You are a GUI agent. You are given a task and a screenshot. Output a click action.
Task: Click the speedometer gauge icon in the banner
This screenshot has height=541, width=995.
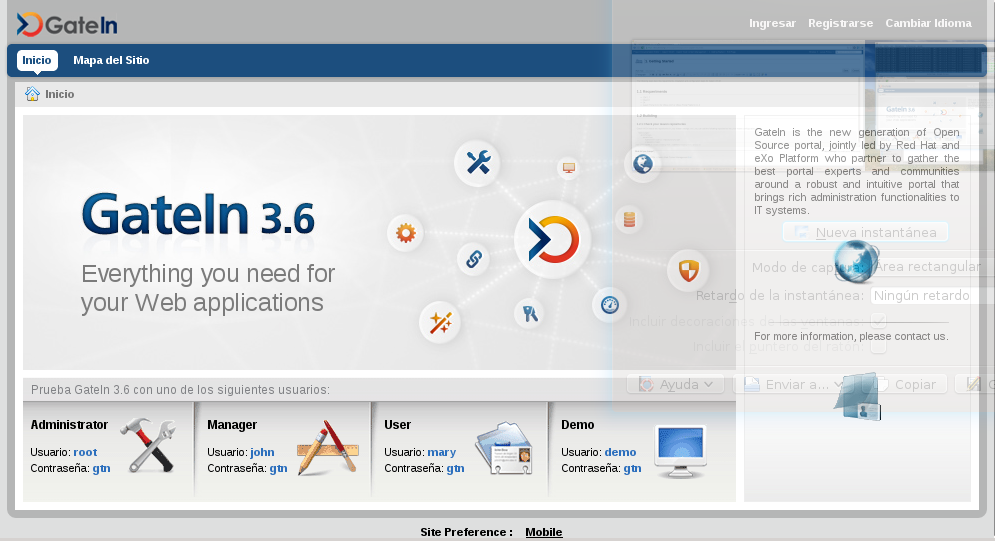(609, 304)
